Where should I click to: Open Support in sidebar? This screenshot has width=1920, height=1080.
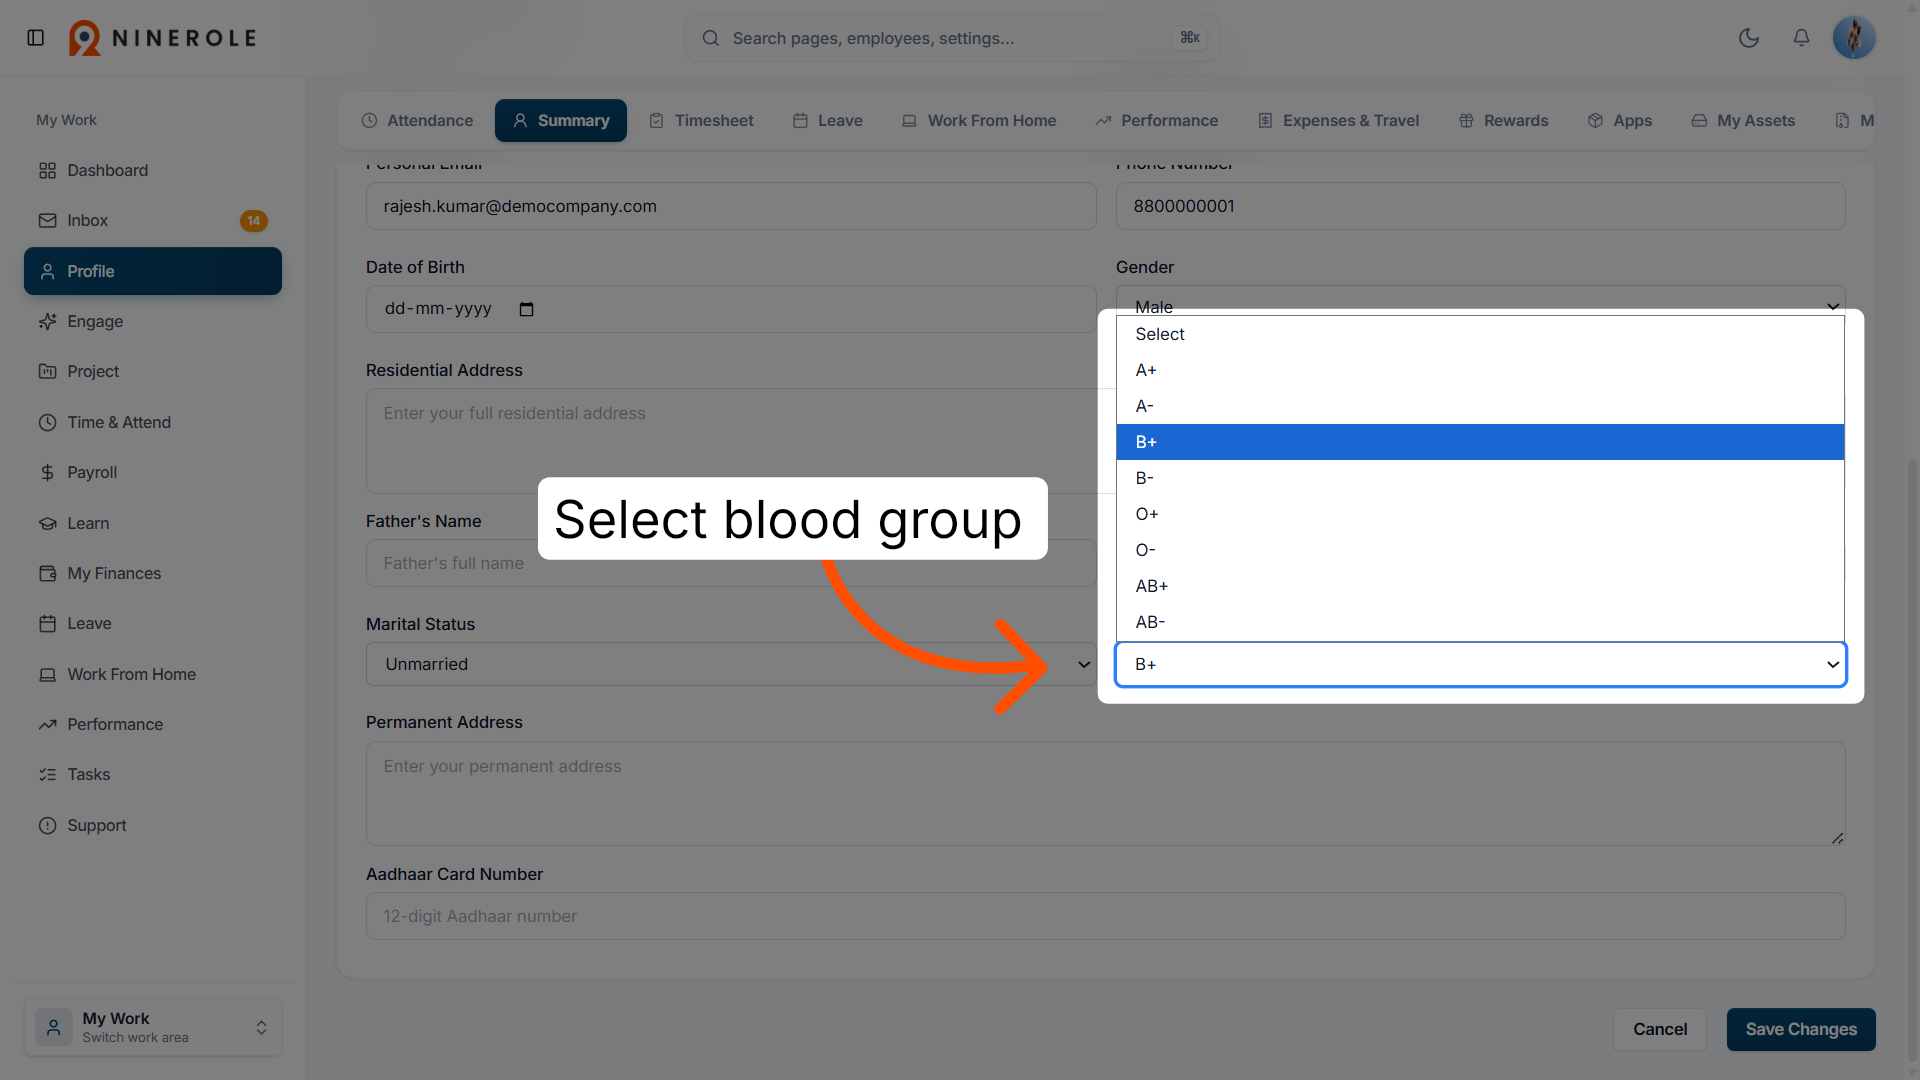coord(153,825)
